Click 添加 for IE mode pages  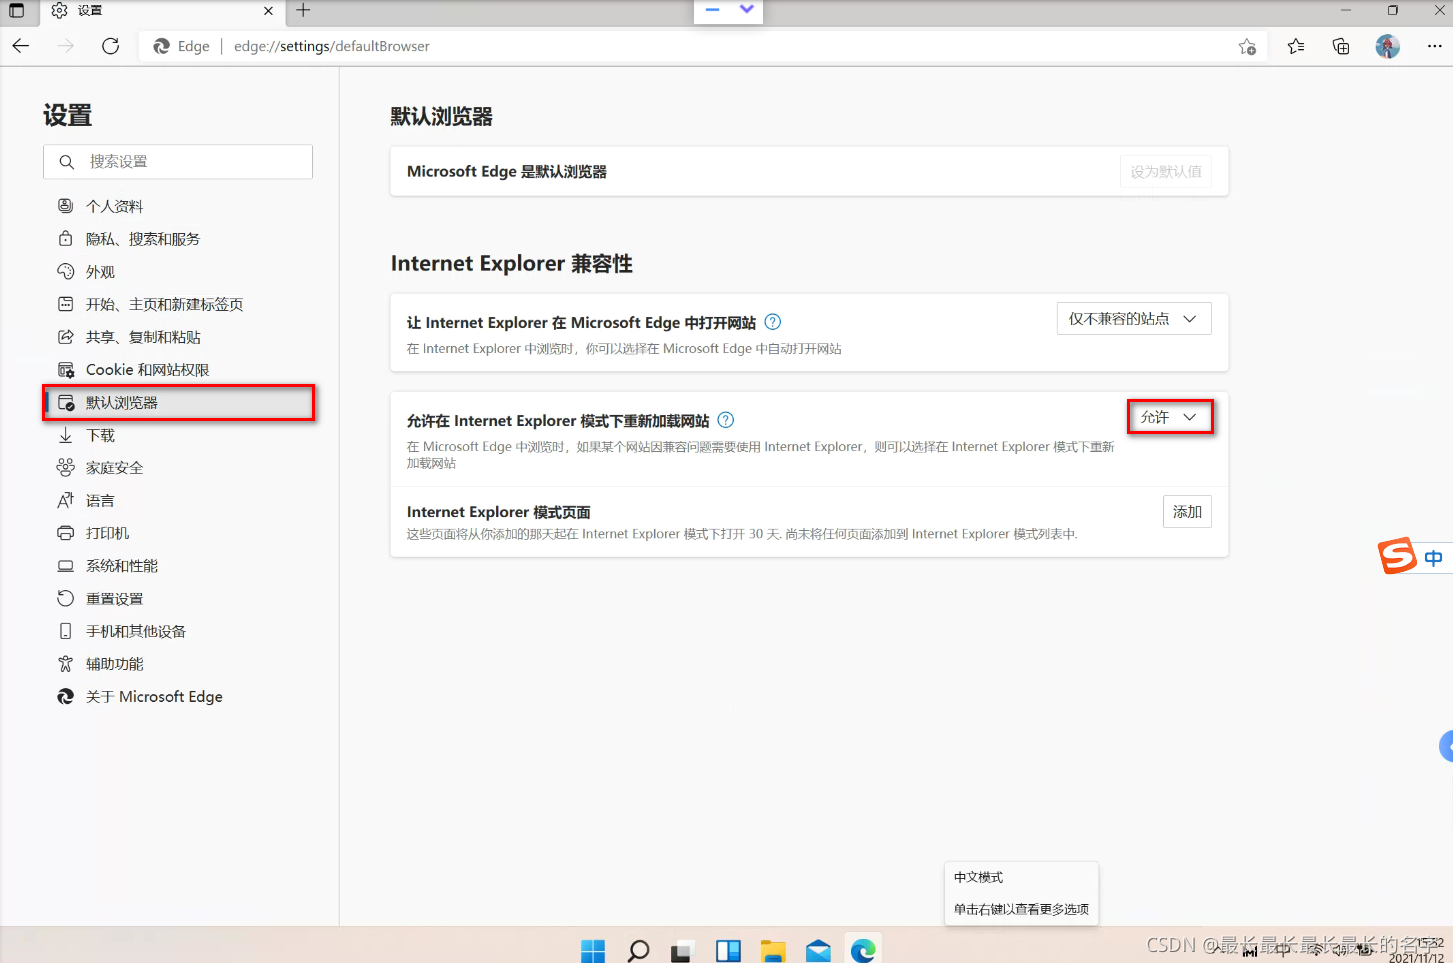[1187, 512]
